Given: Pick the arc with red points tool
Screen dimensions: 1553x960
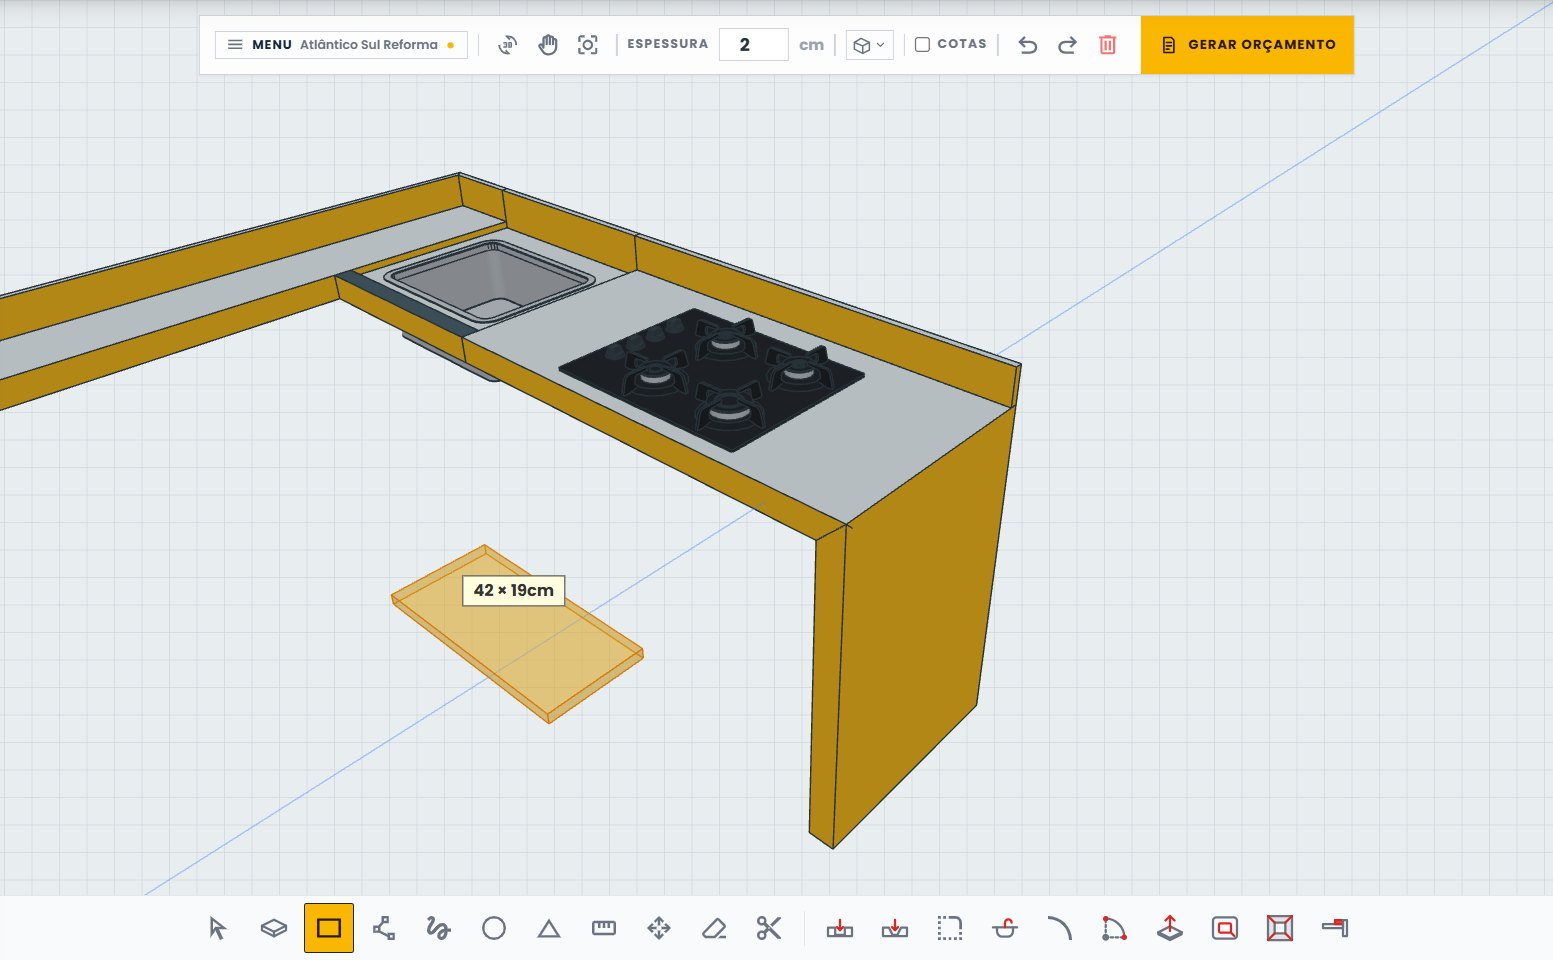Looking at the screenshot, I should coord(1114,928).
